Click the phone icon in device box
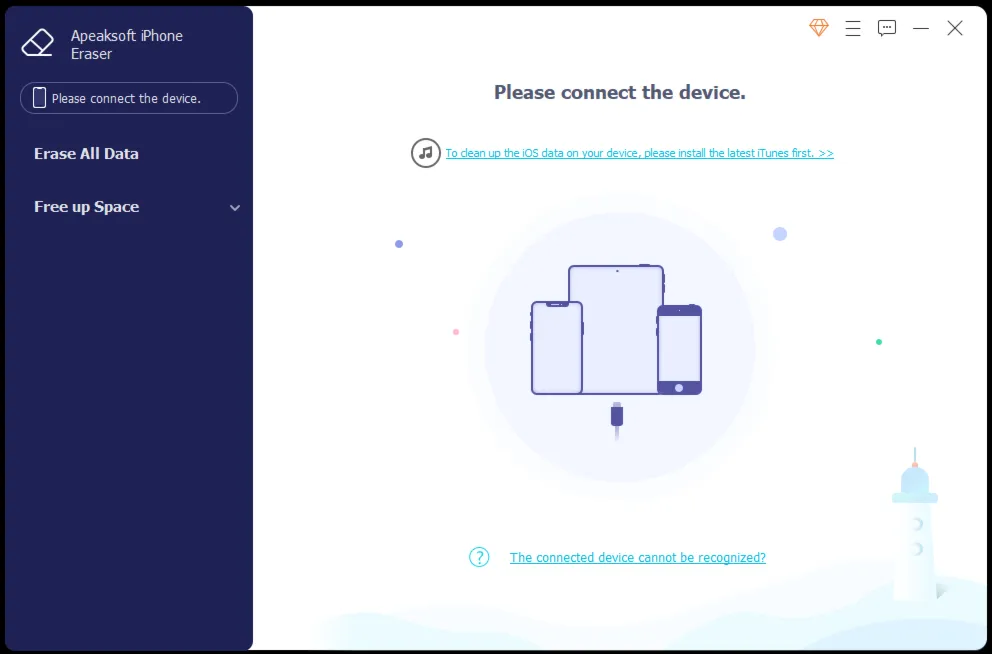Viewport: 992px width, 654px height. [x=39, y=97]
